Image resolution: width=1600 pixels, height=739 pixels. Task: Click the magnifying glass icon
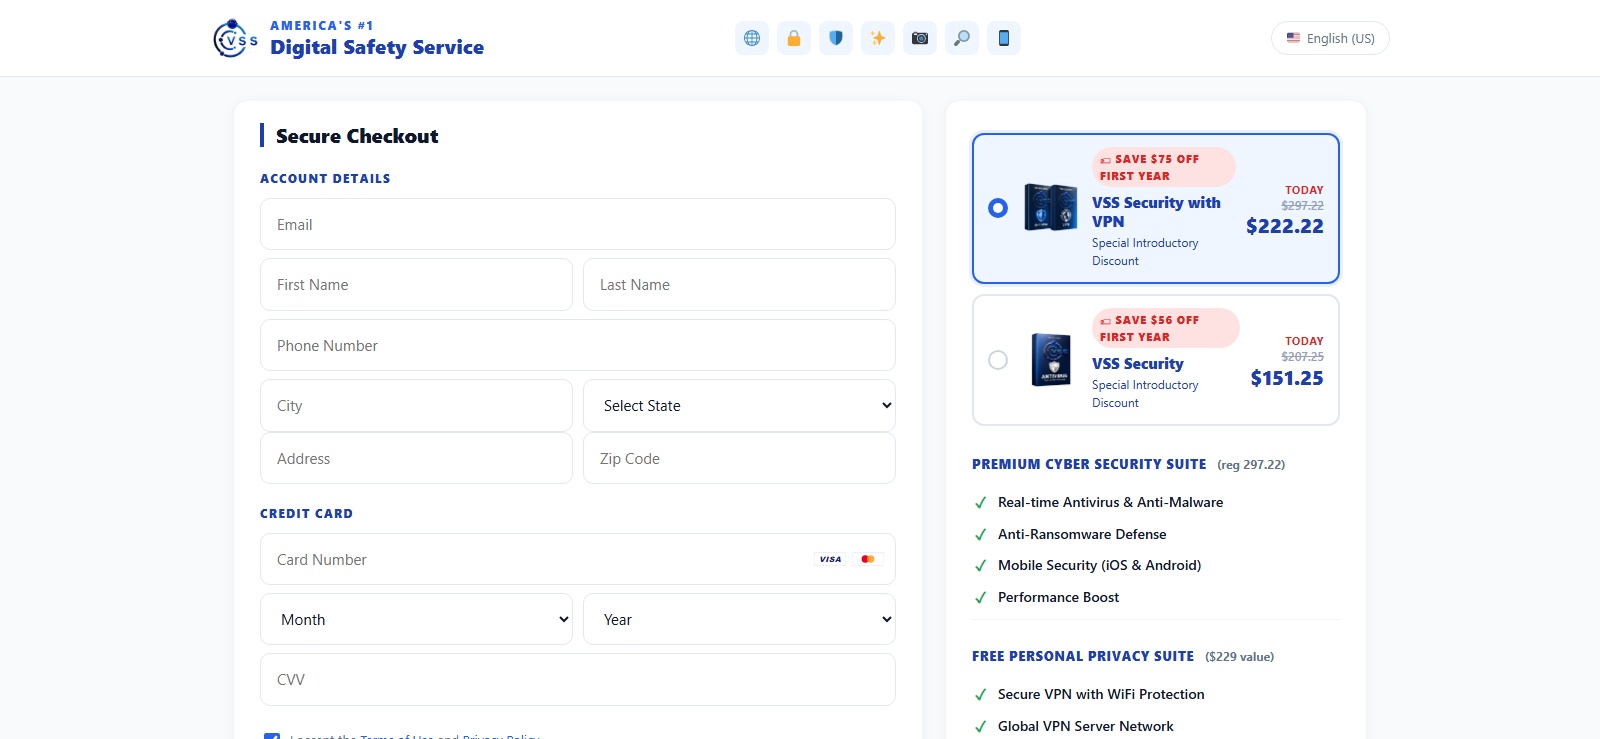pos(962,38)
